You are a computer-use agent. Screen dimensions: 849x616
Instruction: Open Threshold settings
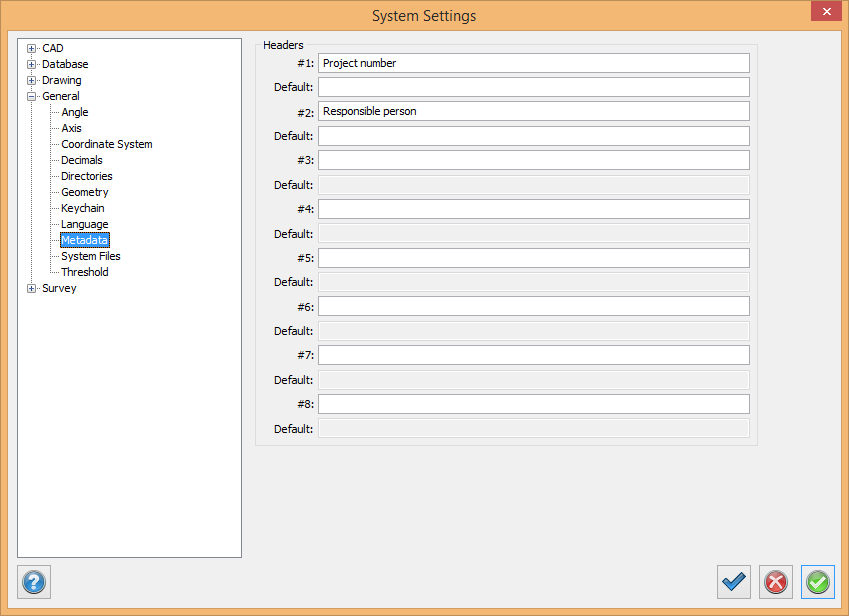[84, 272]
